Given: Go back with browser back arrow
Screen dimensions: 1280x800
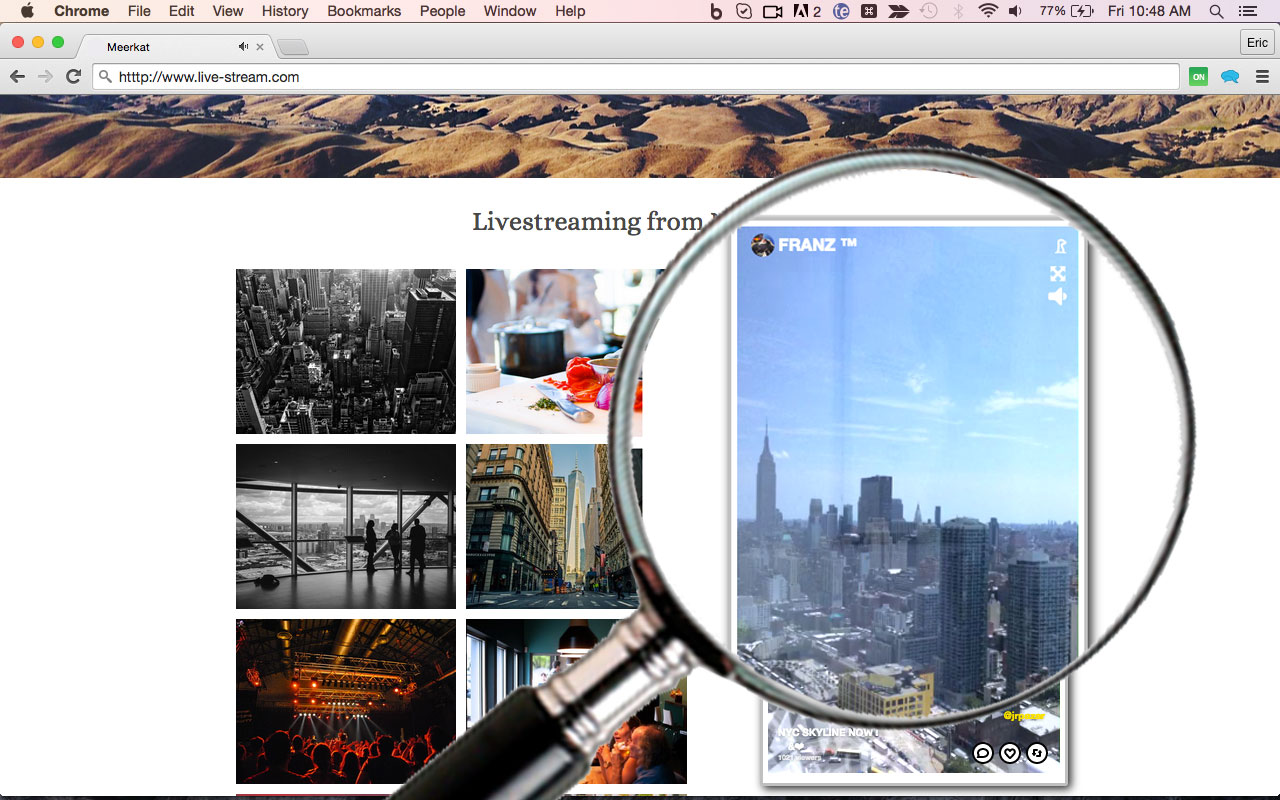Looking at the screenshot, I should click(x=17, y=77).
